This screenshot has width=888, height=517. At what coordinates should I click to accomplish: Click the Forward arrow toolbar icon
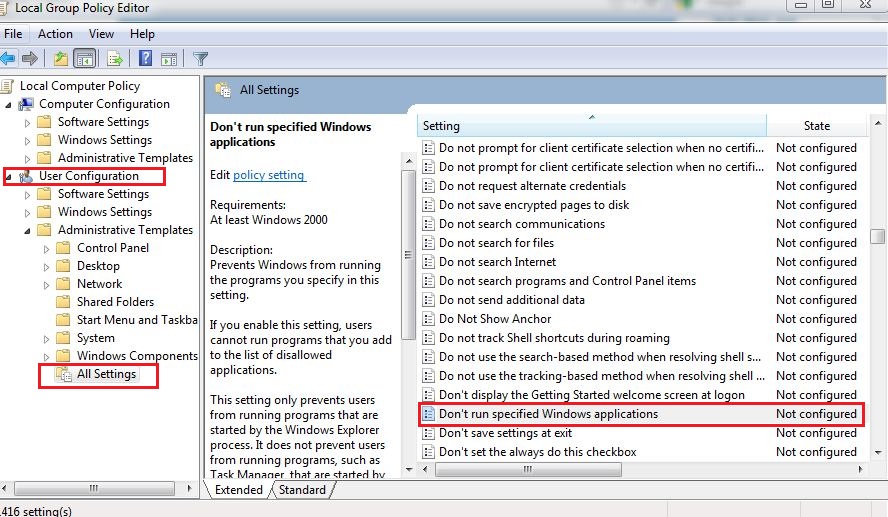pyautogui.click(x=30, y=58)
